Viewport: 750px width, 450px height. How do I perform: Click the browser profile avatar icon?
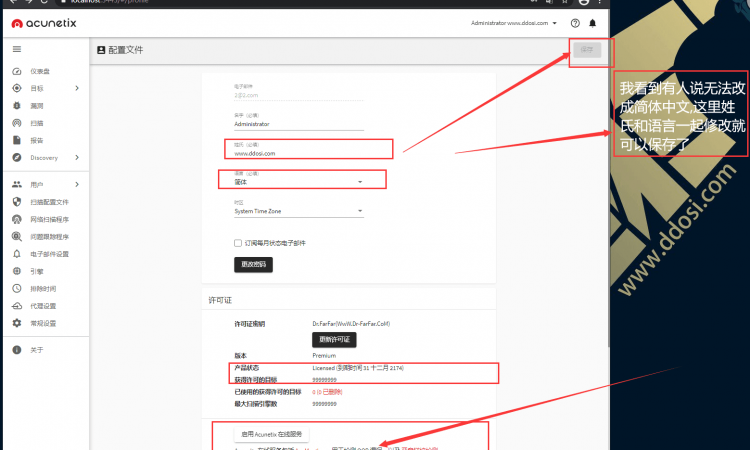pyautogui.click(x=584, y=2)
